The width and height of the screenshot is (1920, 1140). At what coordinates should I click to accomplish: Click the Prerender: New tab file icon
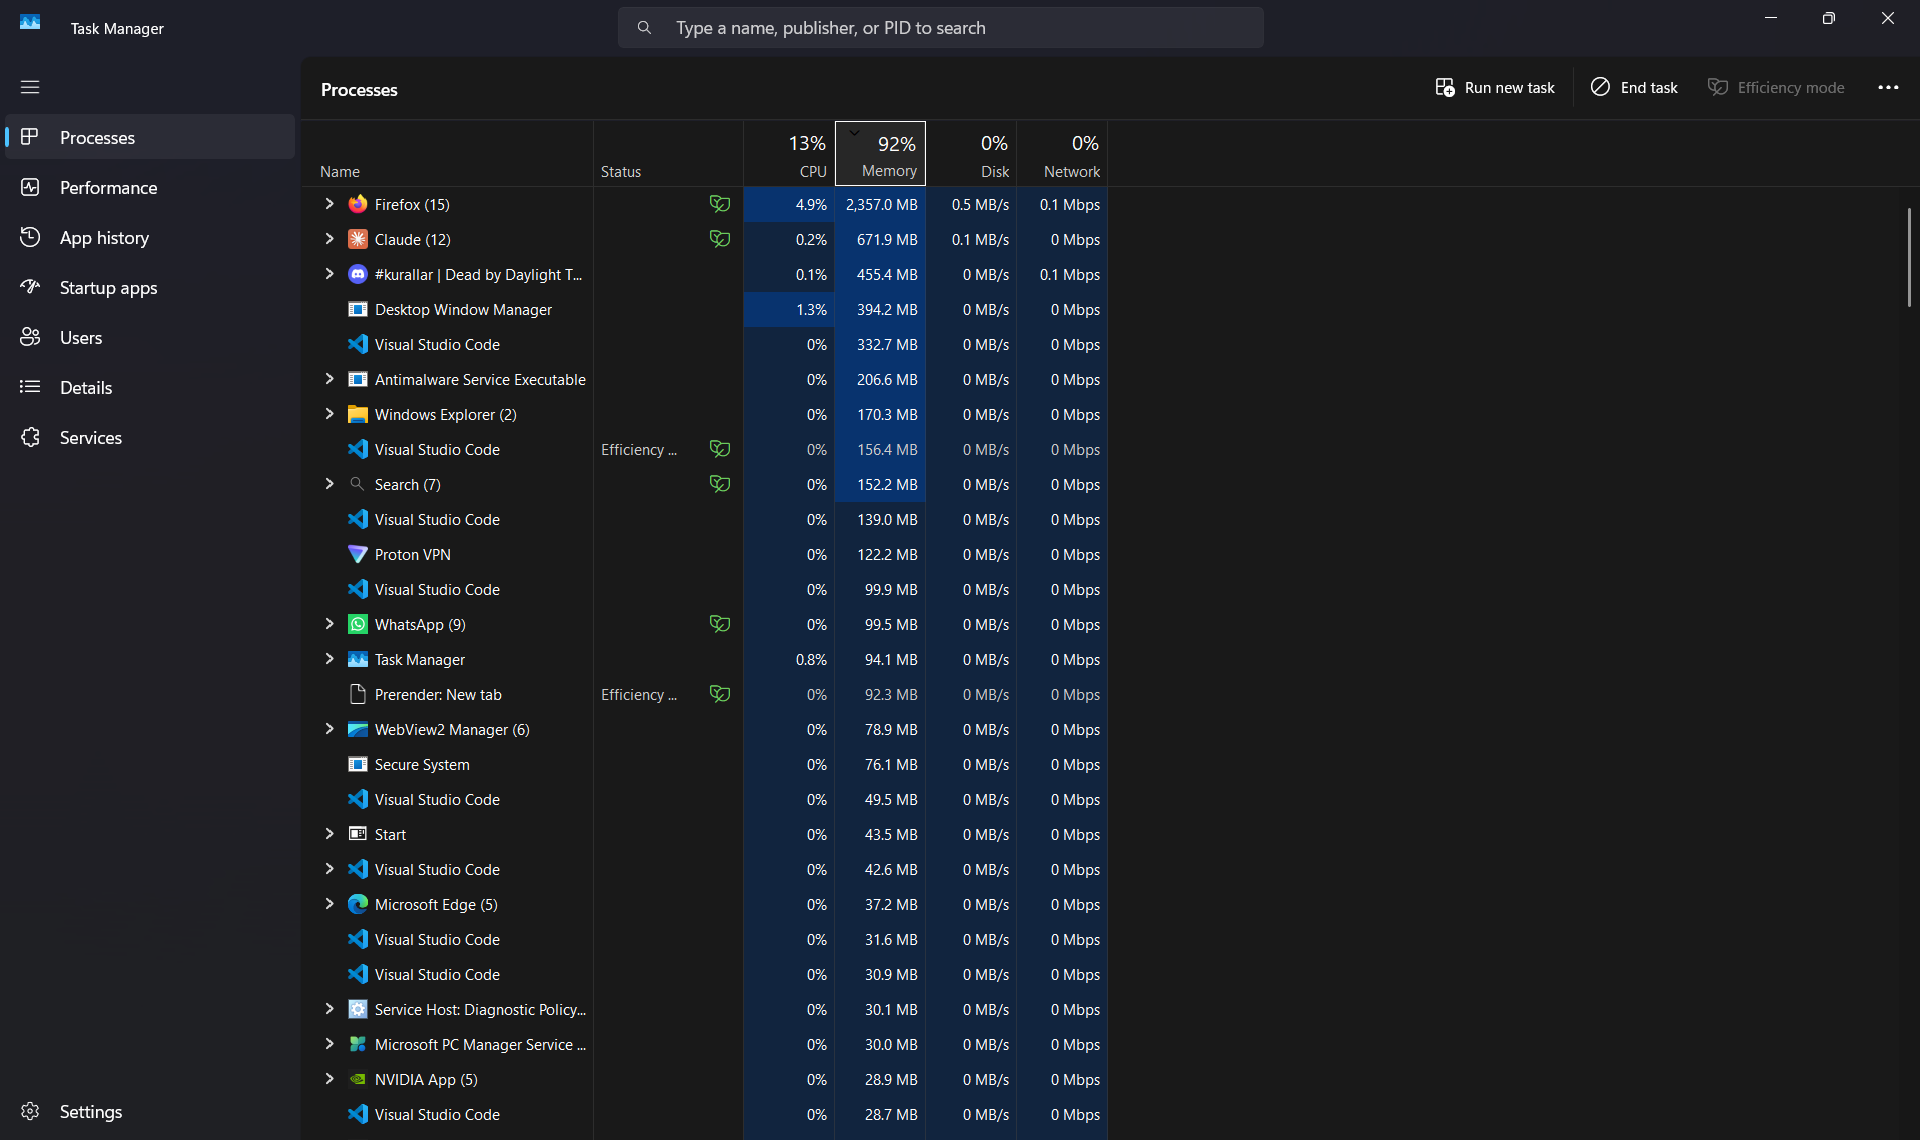coord(357,694)
